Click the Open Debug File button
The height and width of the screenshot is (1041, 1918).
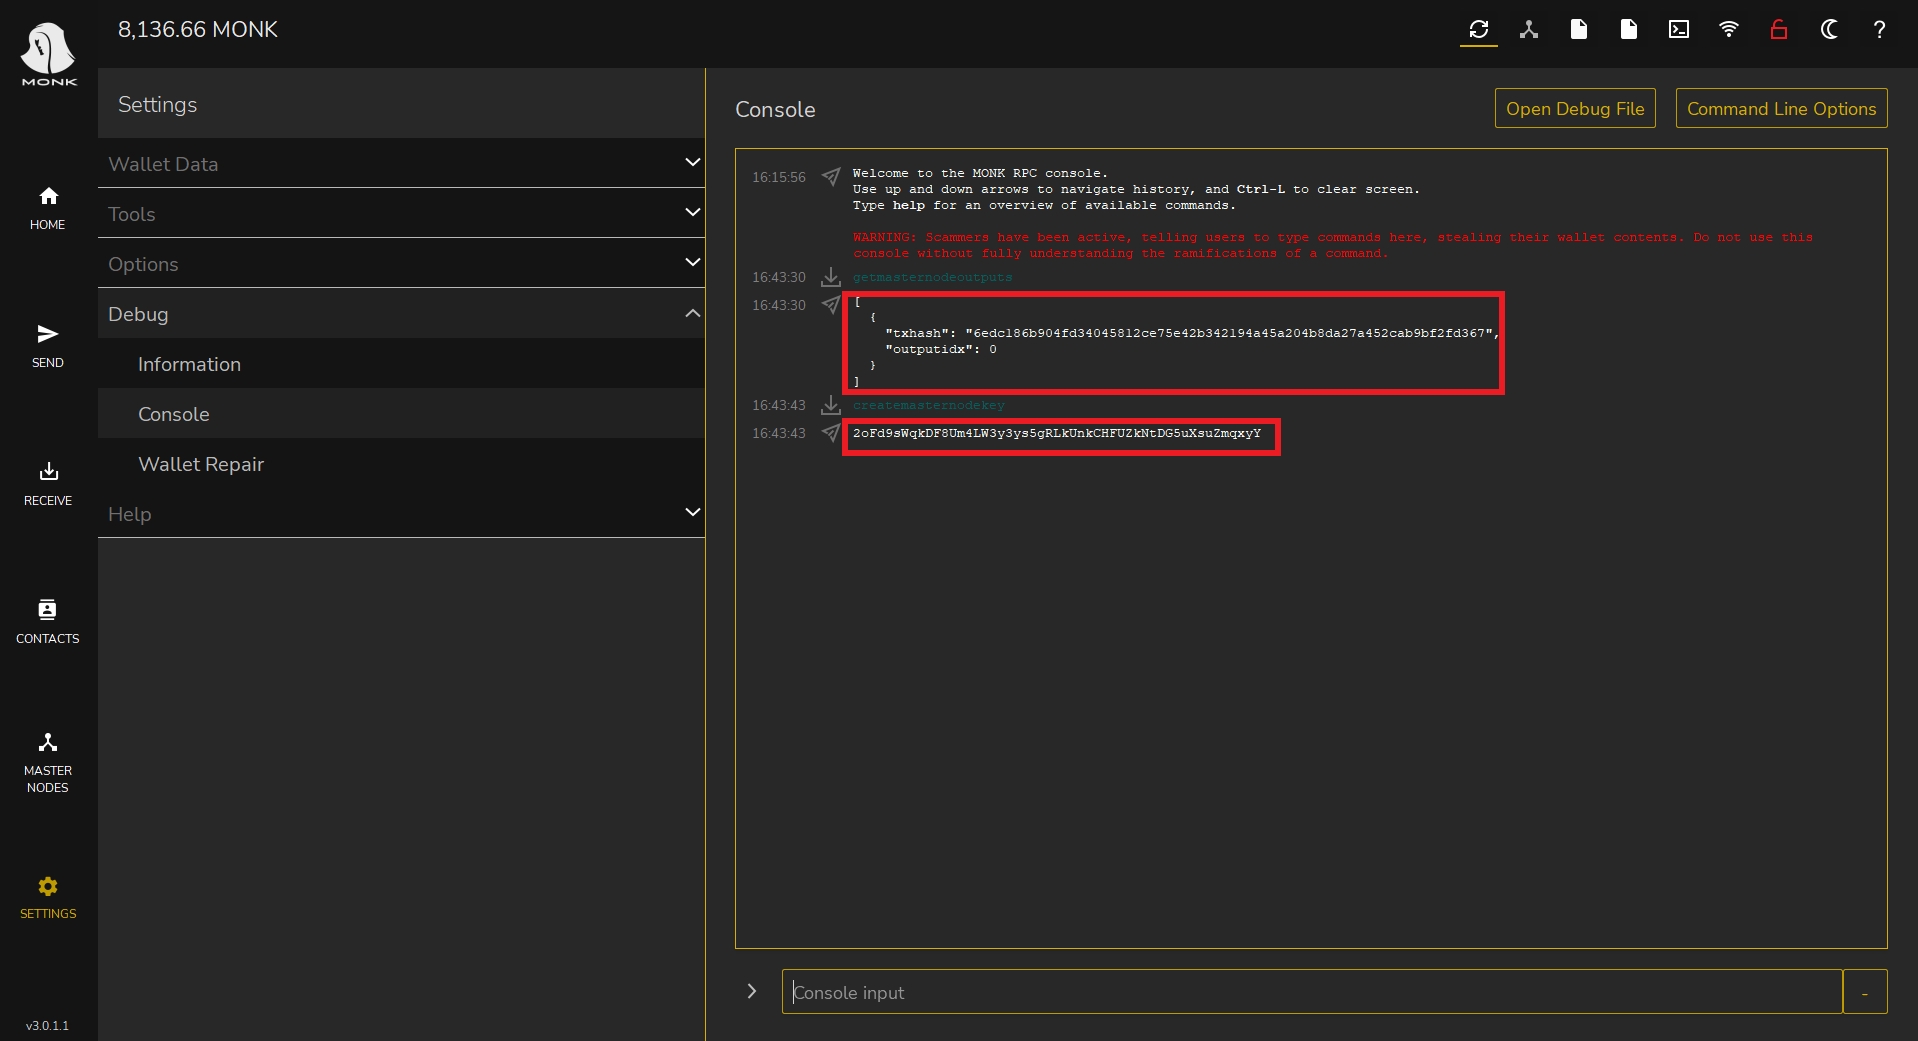(x=1575, y=108)
